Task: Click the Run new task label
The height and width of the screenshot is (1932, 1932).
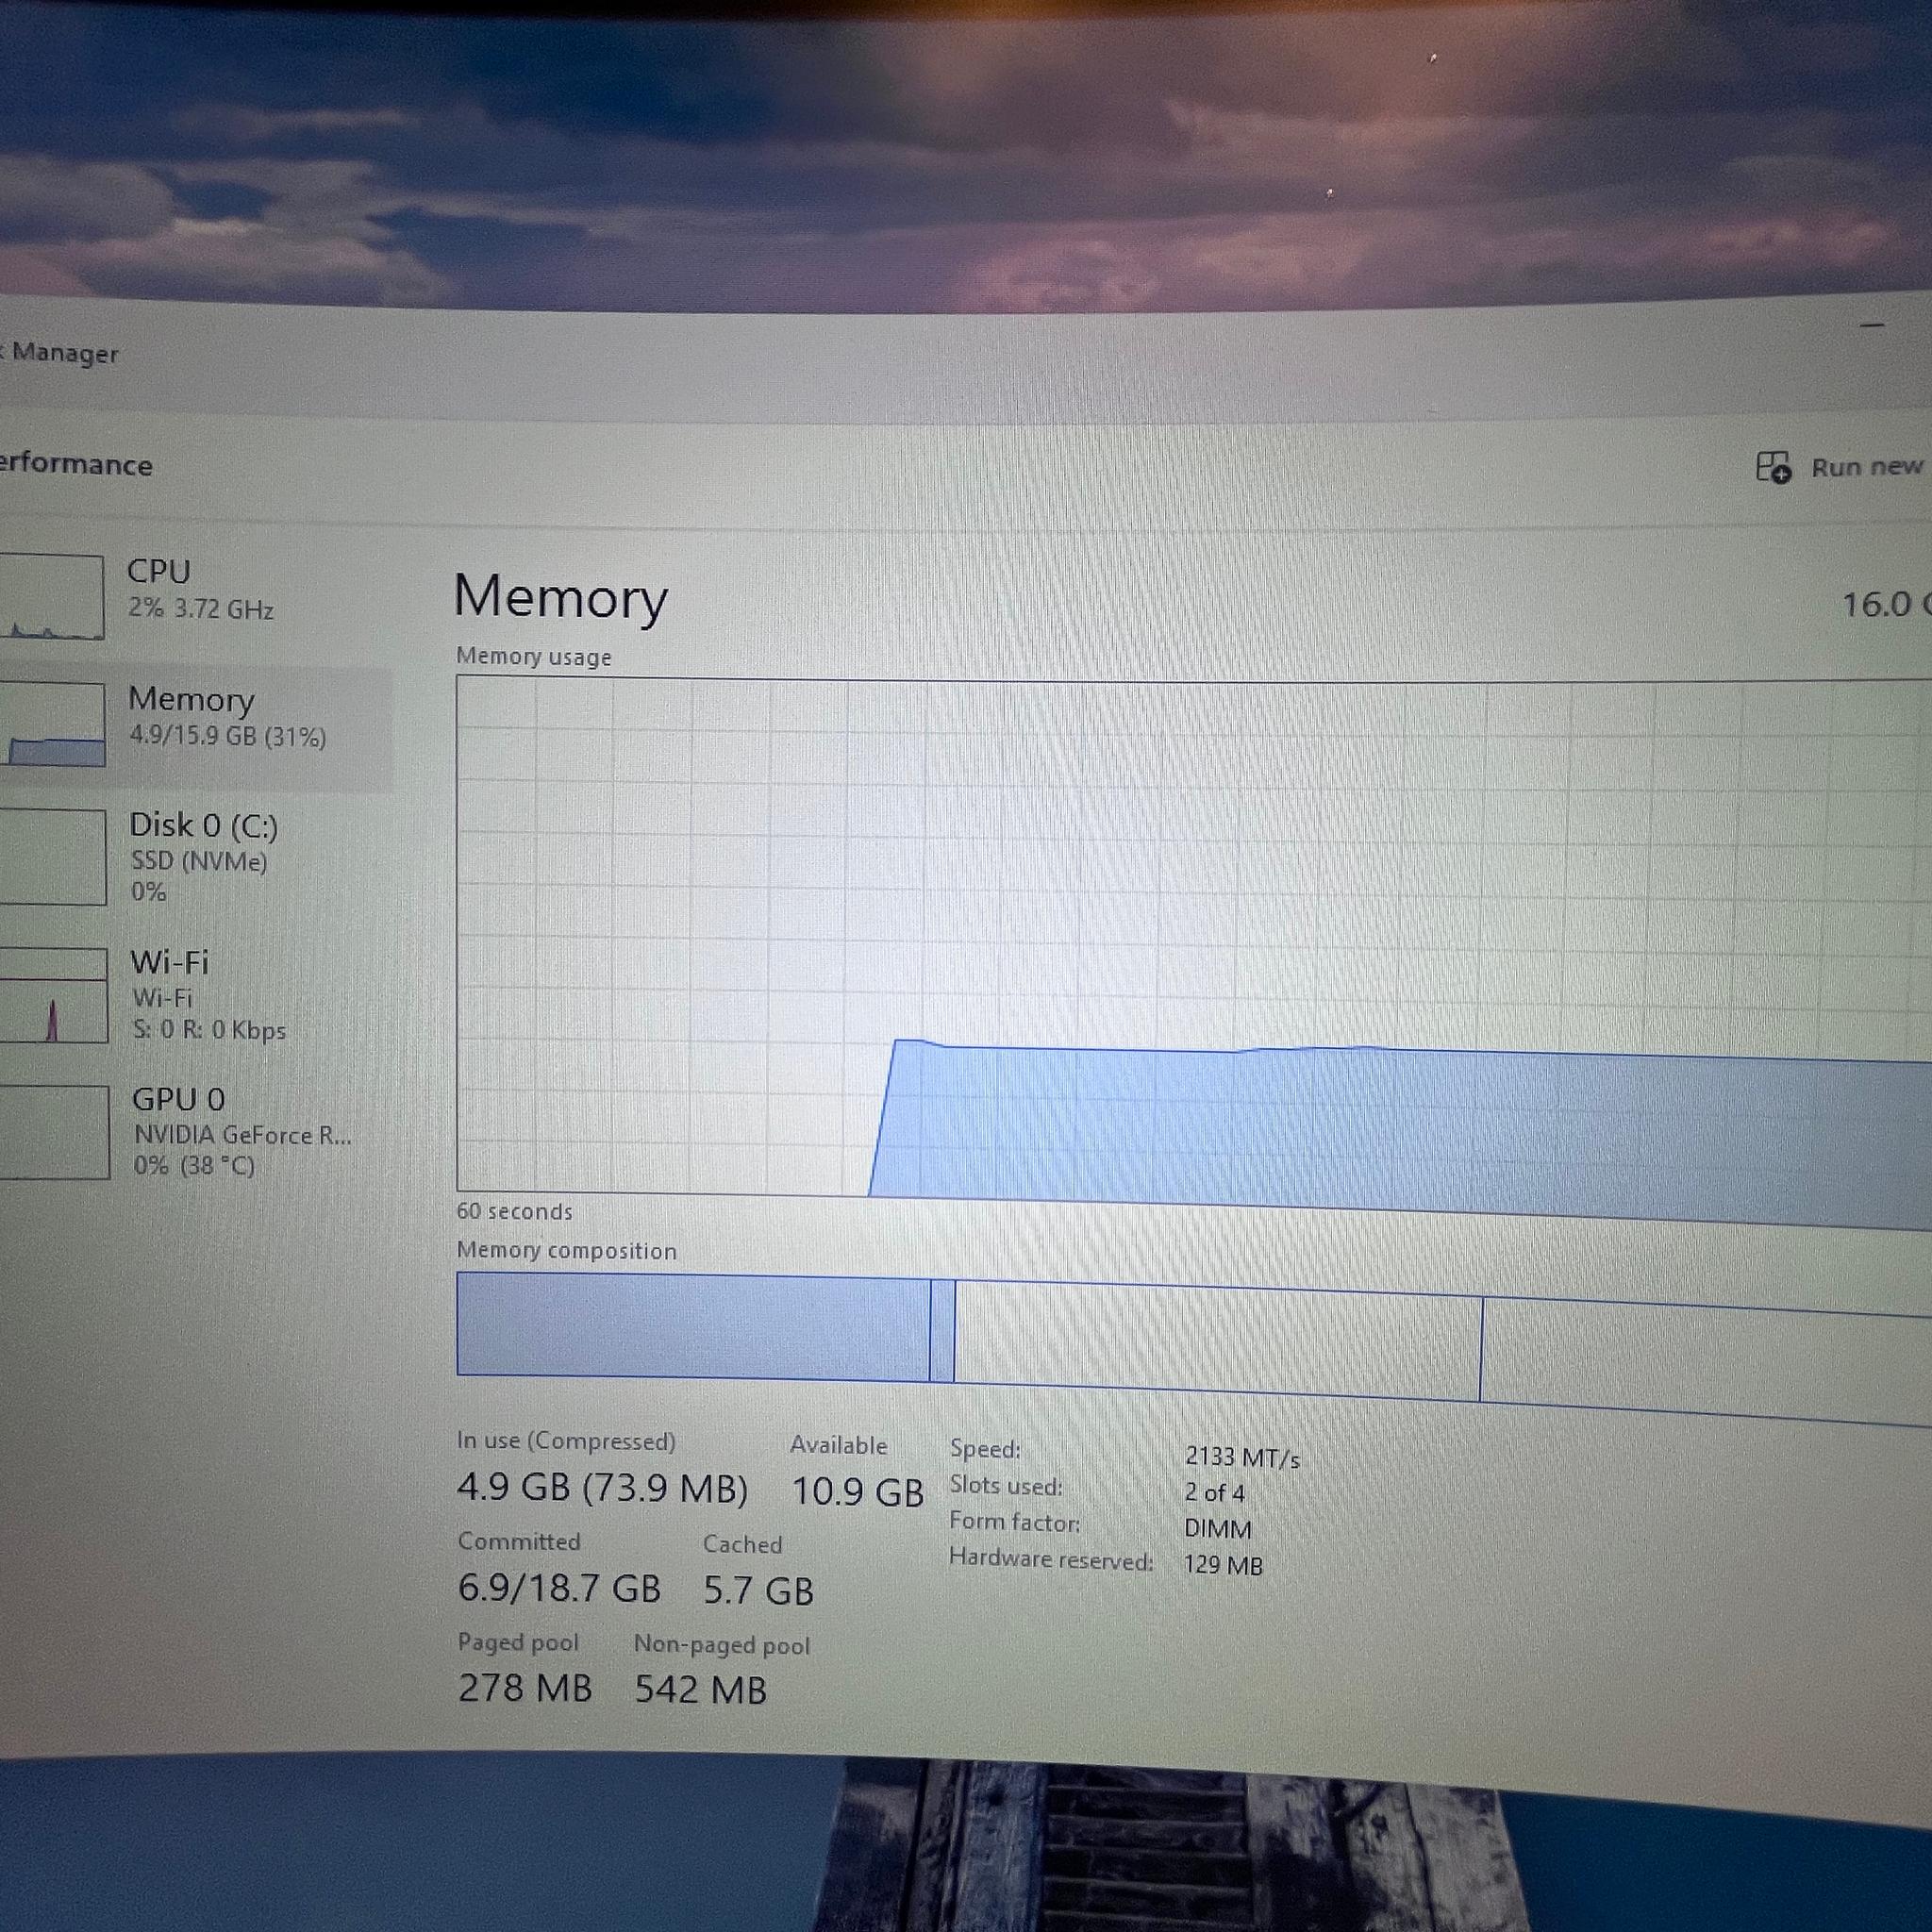Action: [x=1868, y=468]
